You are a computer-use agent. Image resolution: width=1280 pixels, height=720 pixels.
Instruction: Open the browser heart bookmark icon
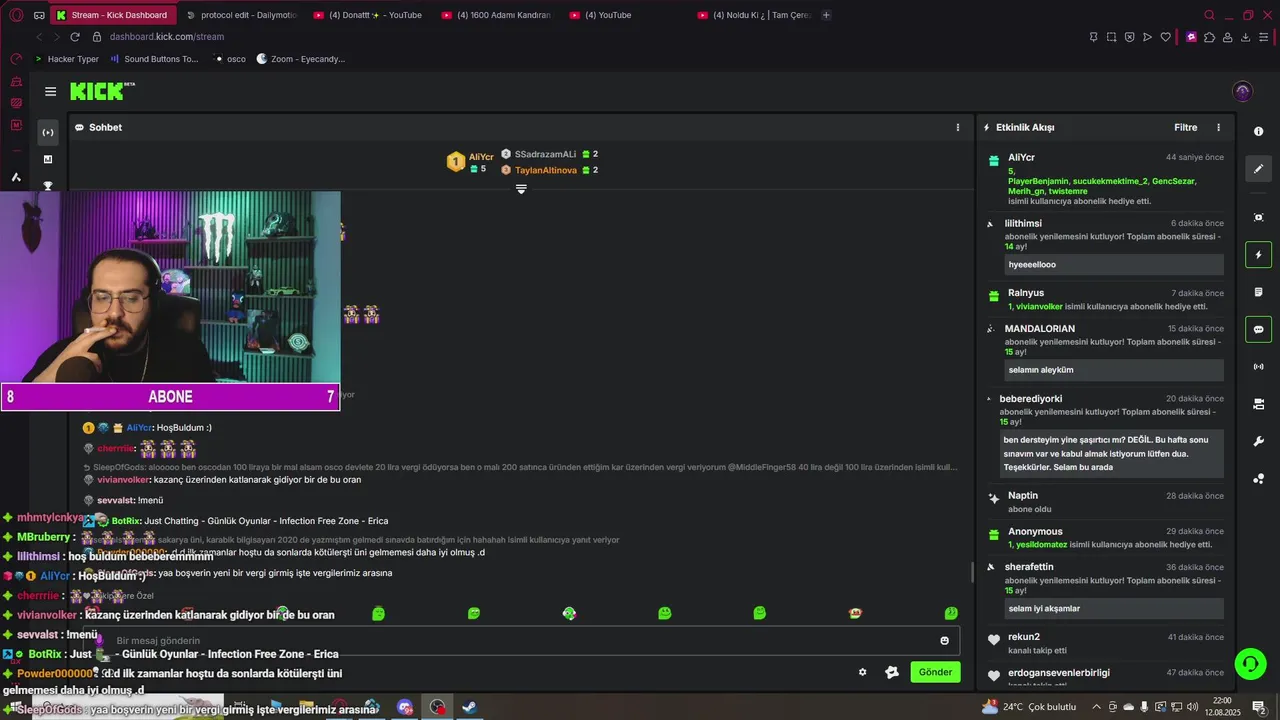[x=1165, y=37]
